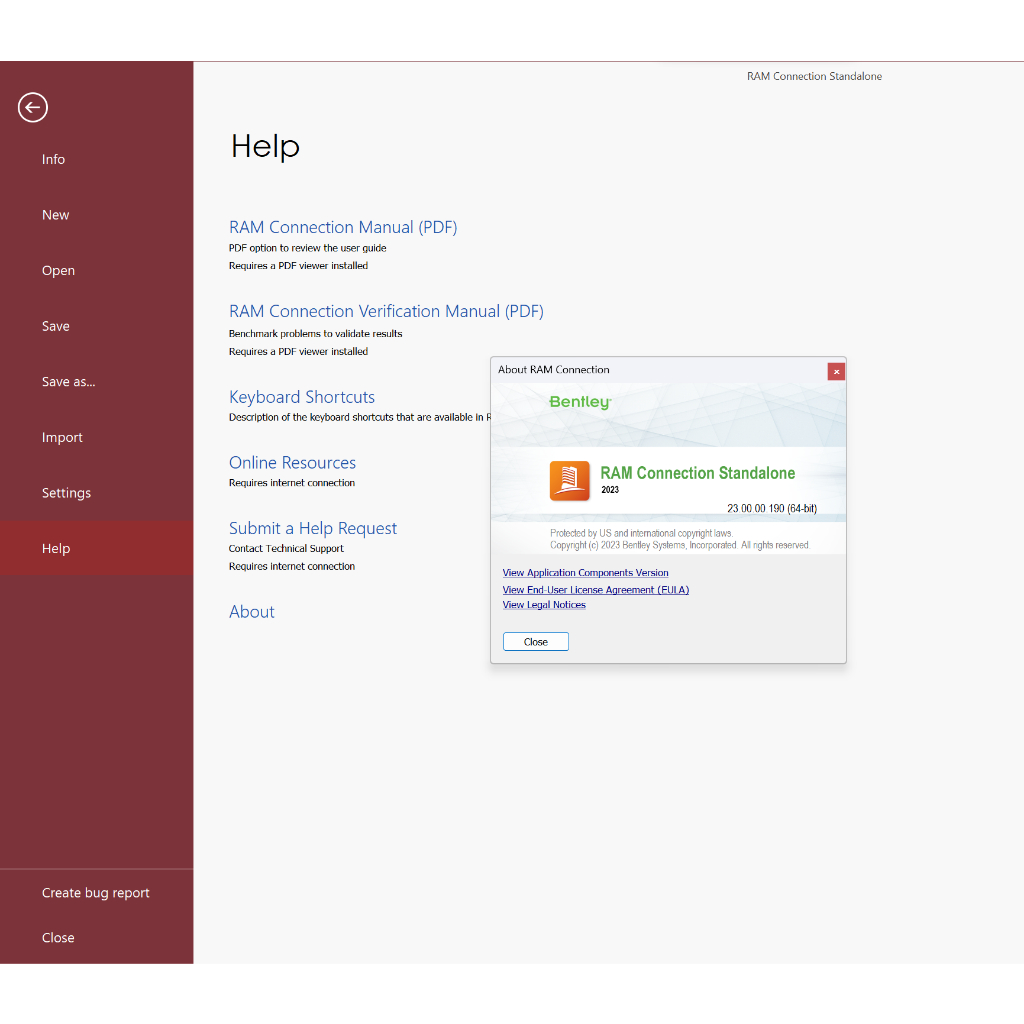Click the back arrow icon

point(33,107)
